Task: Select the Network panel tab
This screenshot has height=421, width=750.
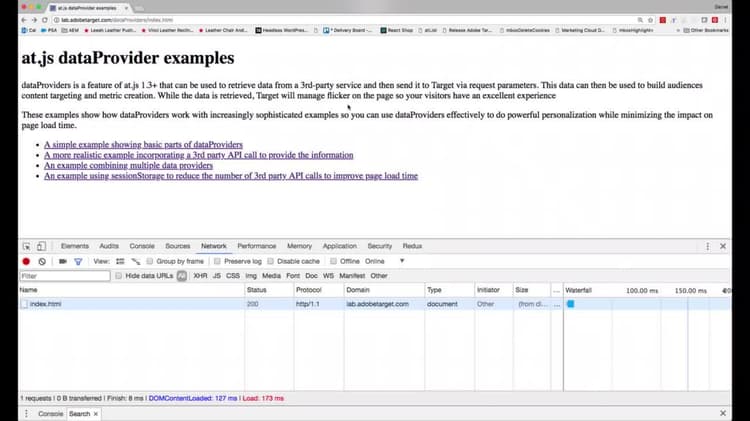Action: coord(213,246)
